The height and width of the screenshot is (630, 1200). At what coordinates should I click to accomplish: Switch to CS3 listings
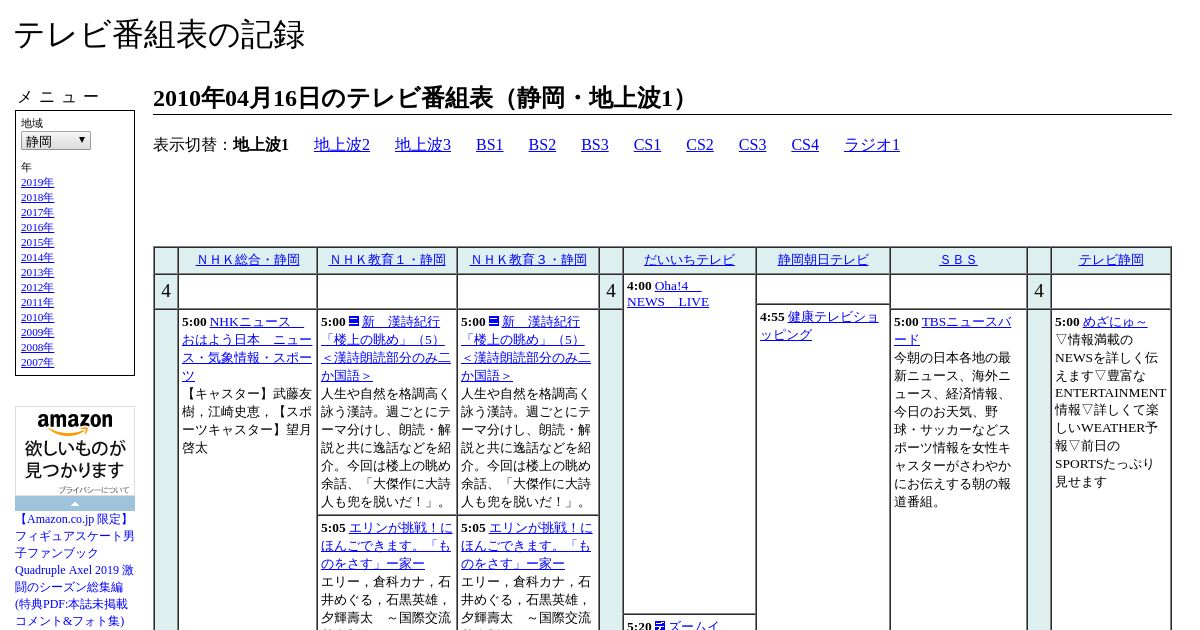[752, 145]
